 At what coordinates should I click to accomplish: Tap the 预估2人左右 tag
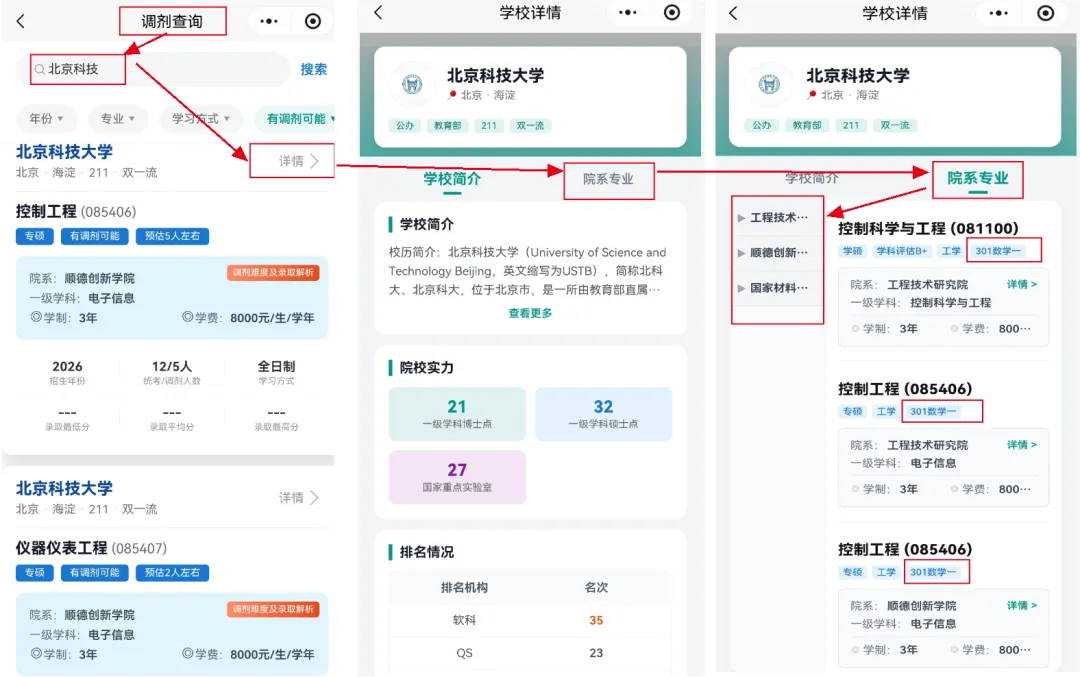[x=172, y=572]
